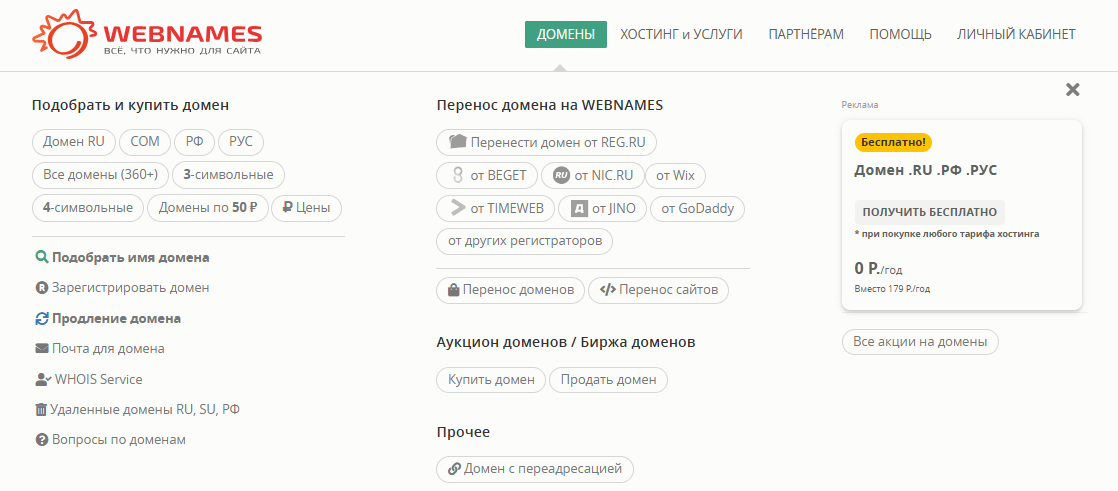Image resolution: width=1118 pixels, height=491 pixels.
Task: Click ПОЛУЧИТЬ БЕСПЛАТНО in the ad card
Action: pos(930,212)
